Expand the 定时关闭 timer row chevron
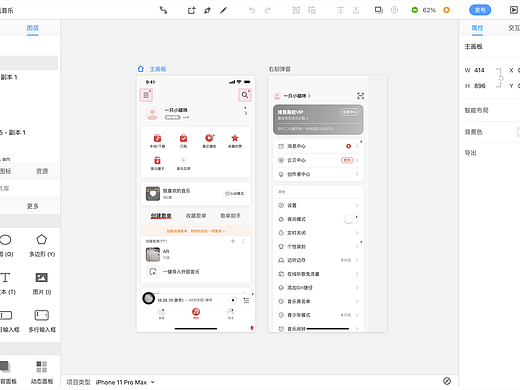The image size is (520, 390). [x=357, y=233]
